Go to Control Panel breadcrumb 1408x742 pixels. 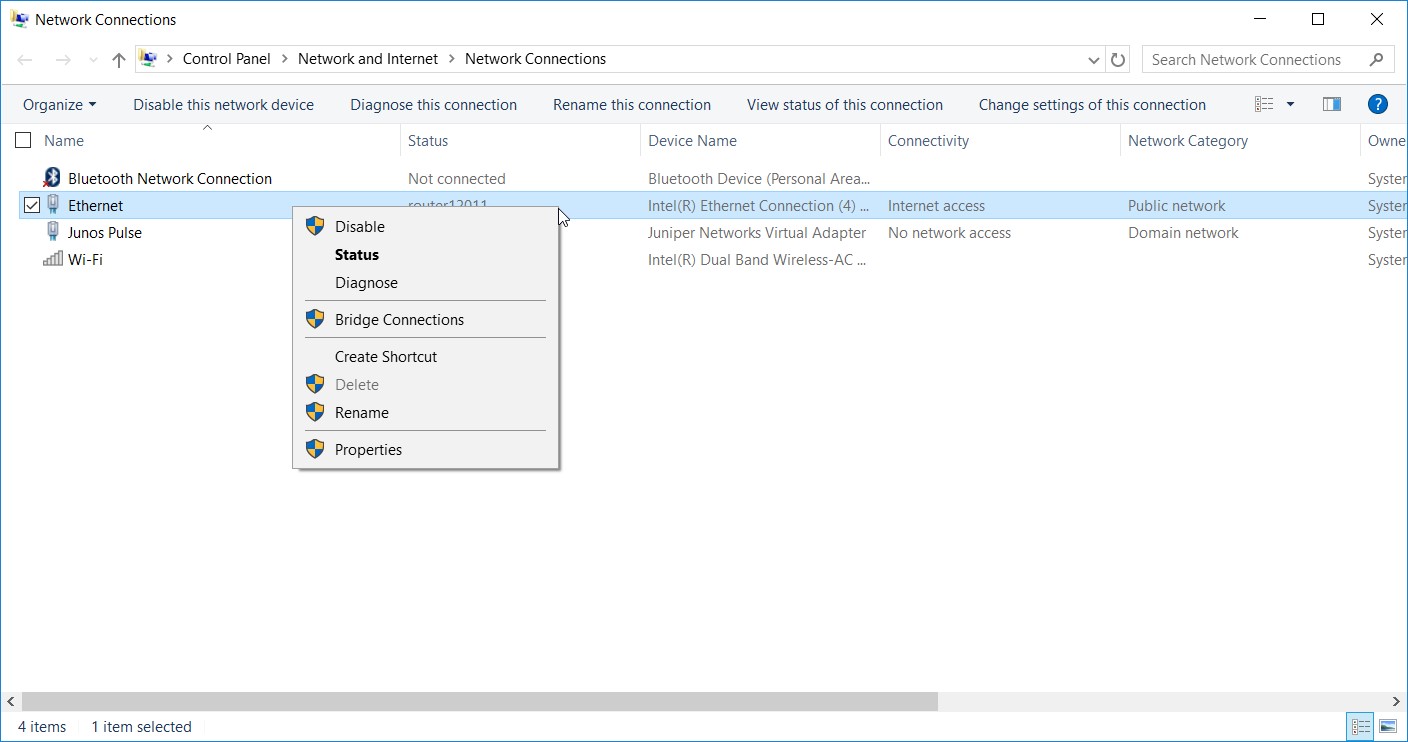pos(227,59)
